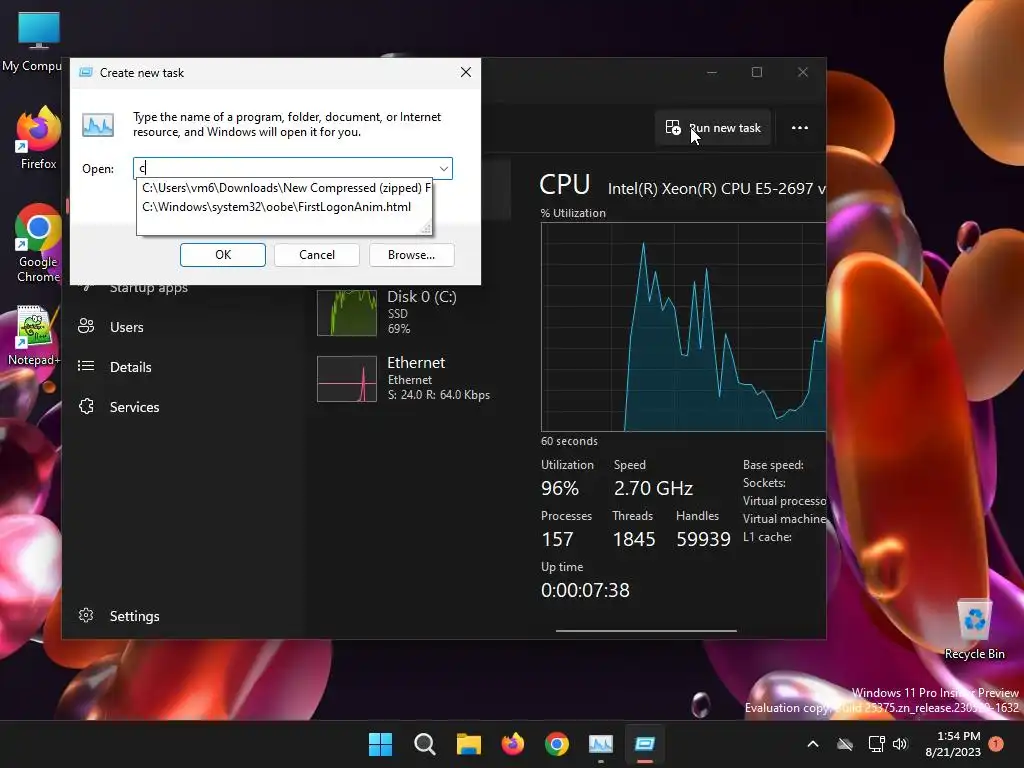Viewport: 1024px width, 768px height.
Task: Click the horizontal scrollbar under CPU details
Action: [646, 631]
